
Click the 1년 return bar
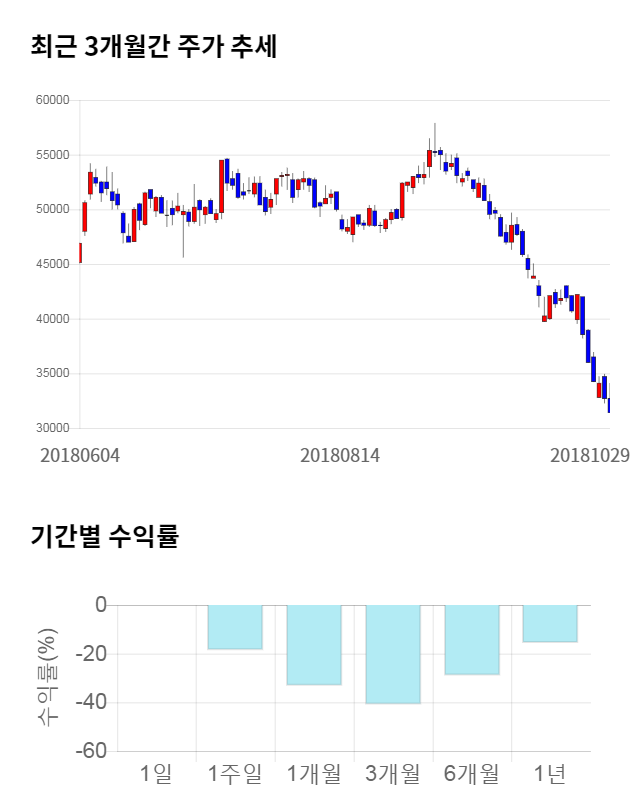pyautogui.click(x=550, y=623)
